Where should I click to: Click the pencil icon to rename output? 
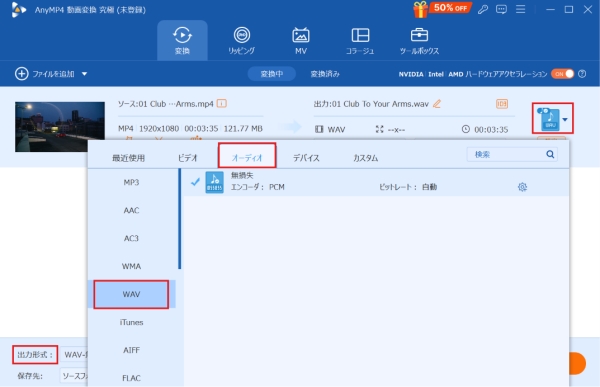(x=437, y=104)
